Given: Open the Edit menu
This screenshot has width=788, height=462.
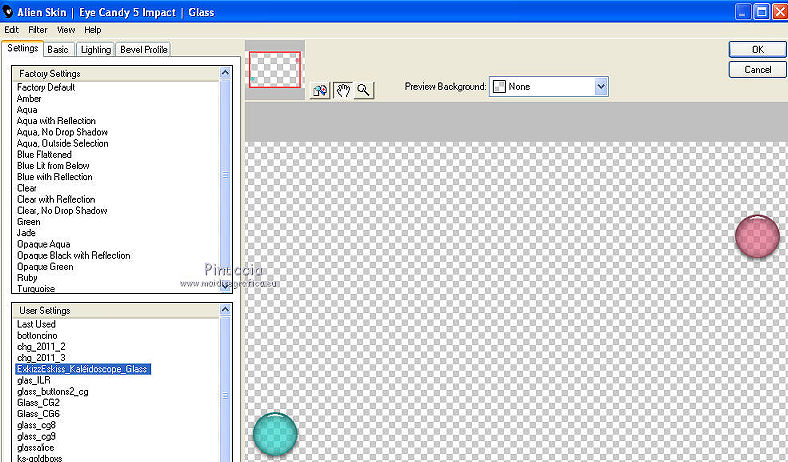Looking at the screenshot, I should (12, 30).
